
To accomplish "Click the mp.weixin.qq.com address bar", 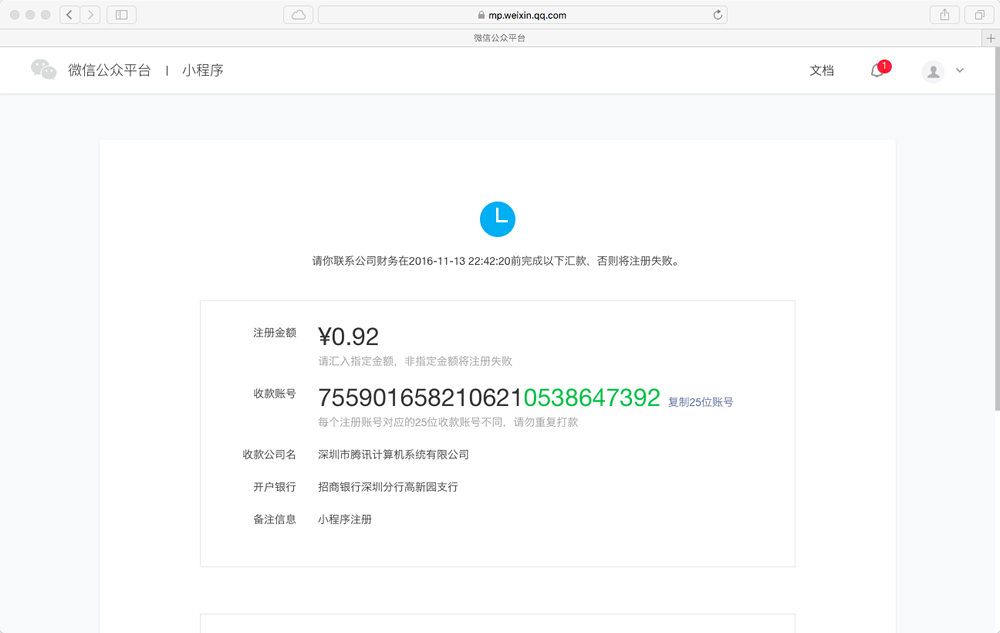I will click(522, 15).
